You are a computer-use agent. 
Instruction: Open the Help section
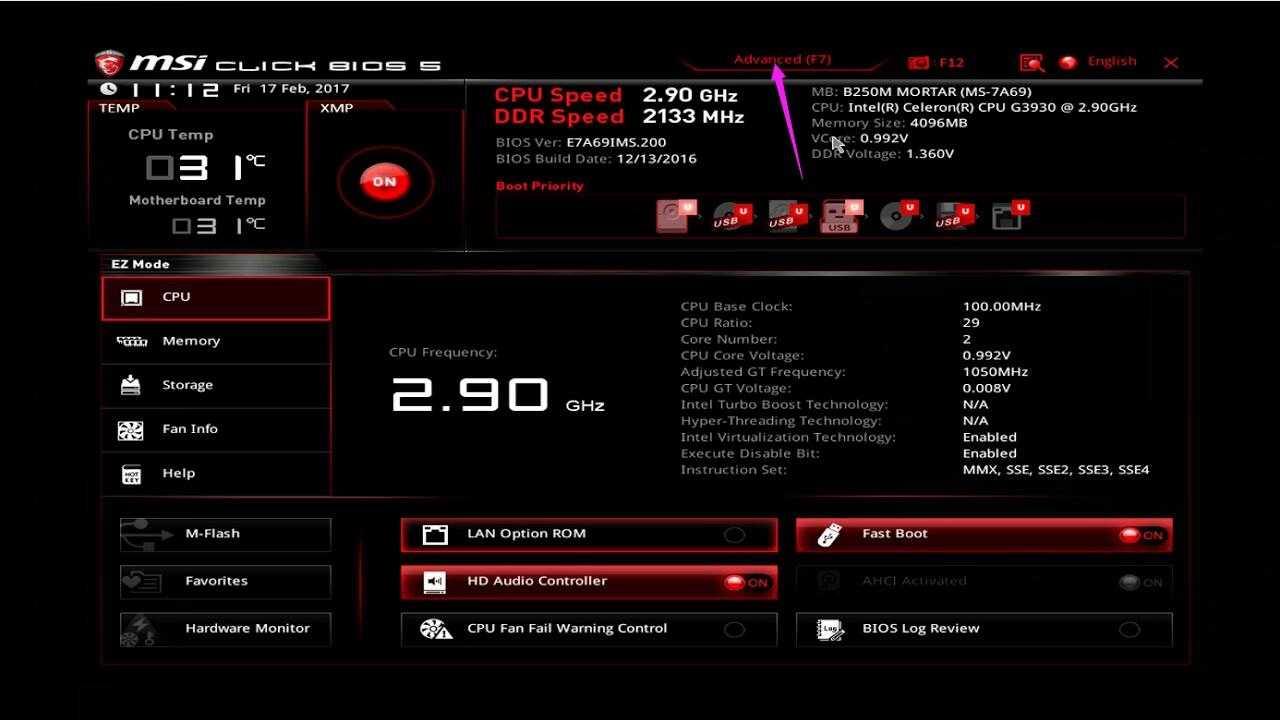[180, 473]
